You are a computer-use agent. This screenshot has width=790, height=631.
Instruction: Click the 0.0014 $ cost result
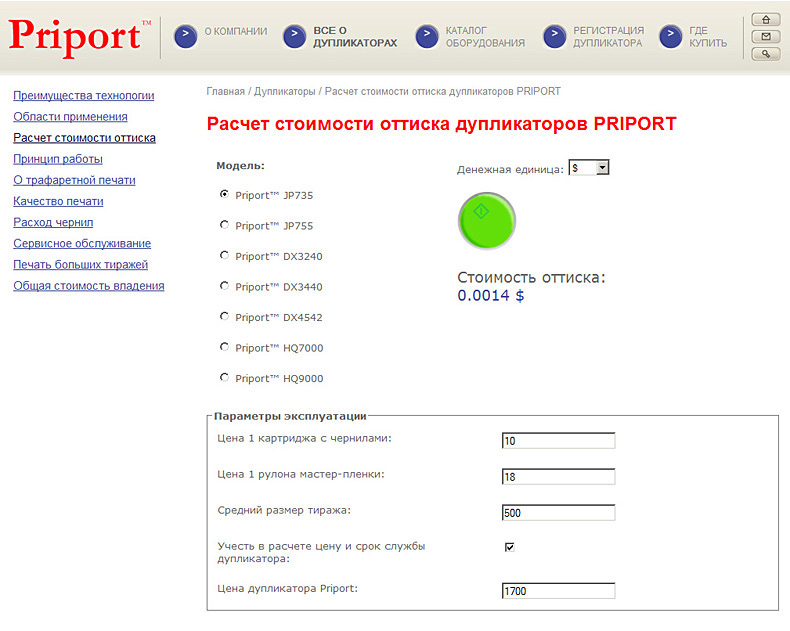(491, 295)
